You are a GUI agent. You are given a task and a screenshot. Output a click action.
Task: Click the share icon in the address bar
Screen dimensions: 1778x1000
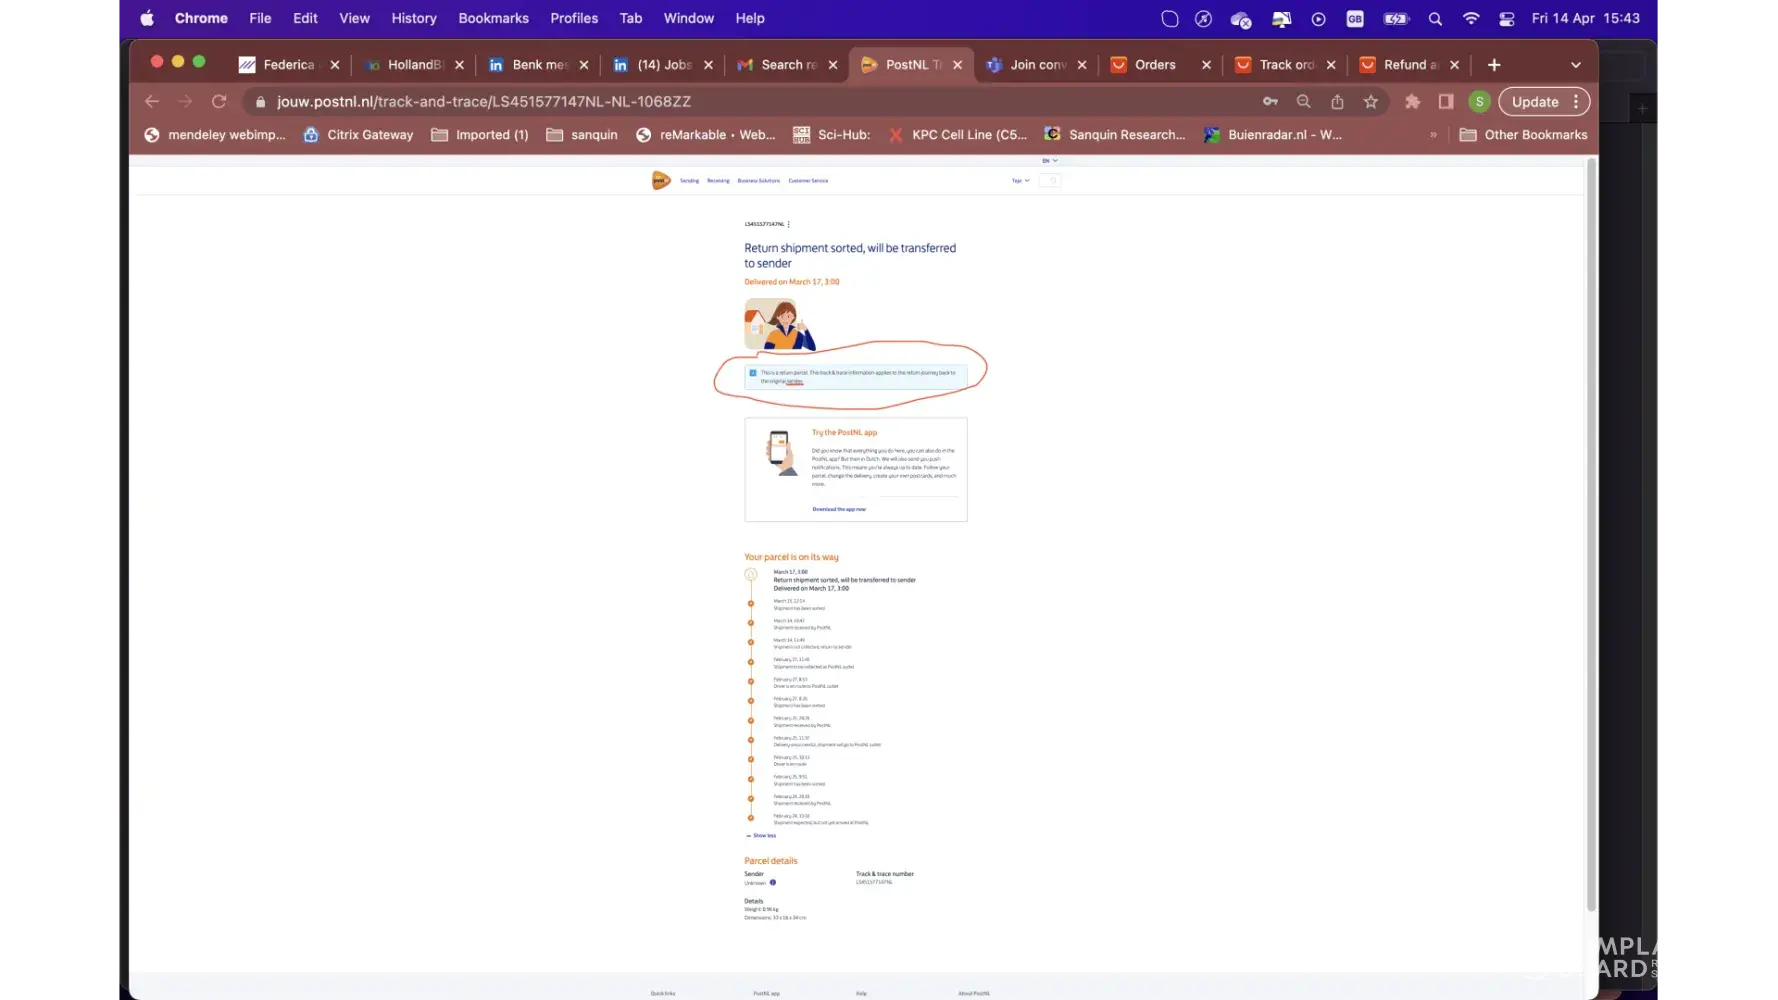click(1337, 102)
